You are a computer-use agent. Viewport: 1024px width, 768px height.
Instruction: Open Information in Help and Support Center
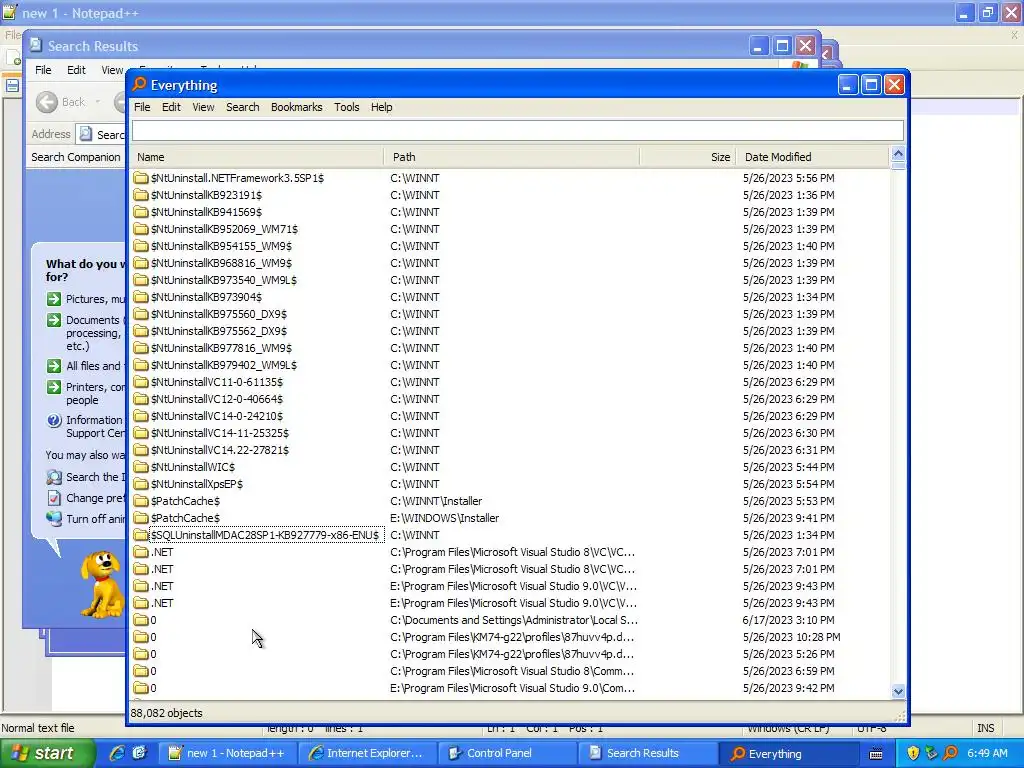tap(94, 426)
